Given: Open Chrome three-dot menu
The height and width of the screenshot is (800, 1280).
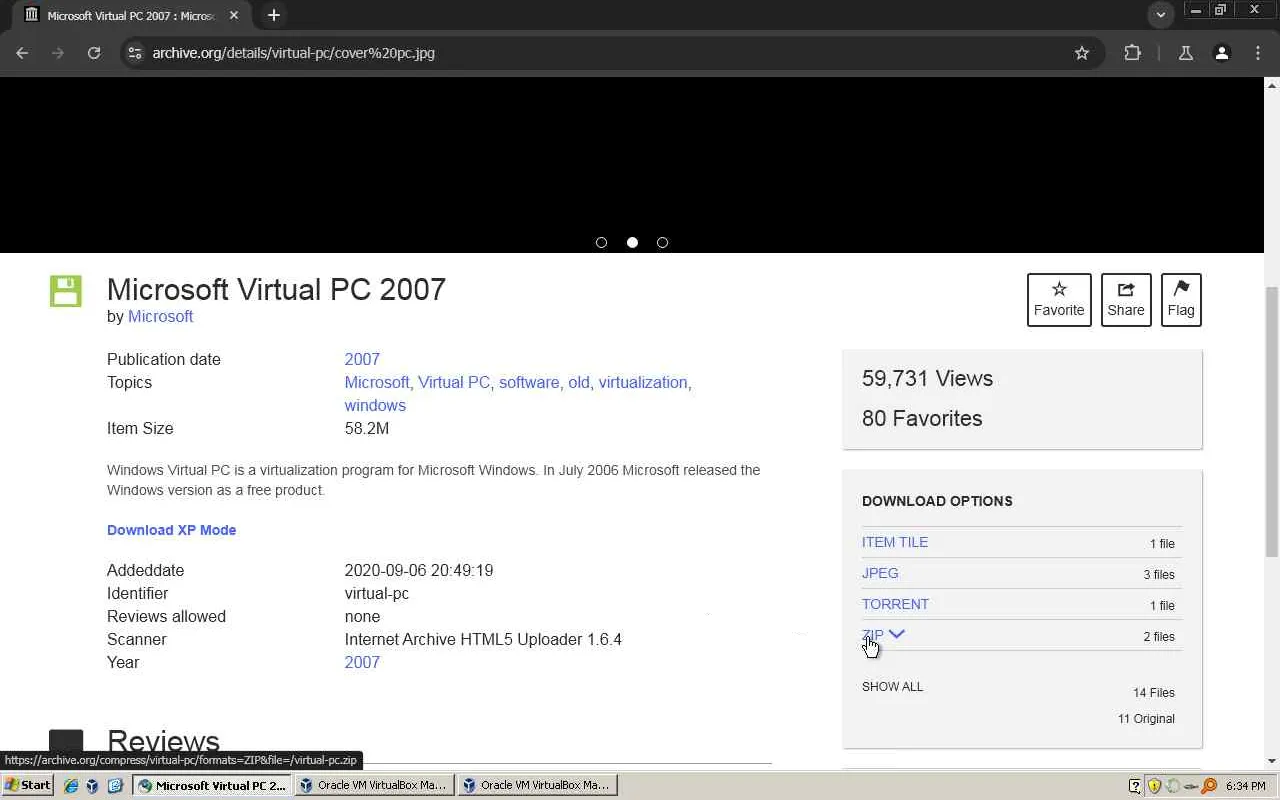Looking at the screenshot, I should [1258, 53].
